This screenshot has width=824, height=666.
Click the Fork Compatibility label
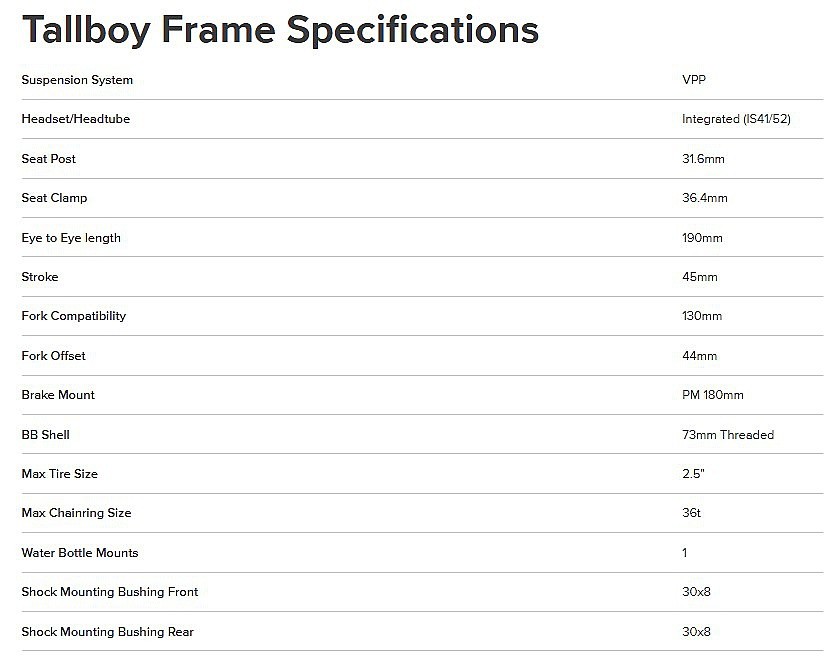click(74, 316)
